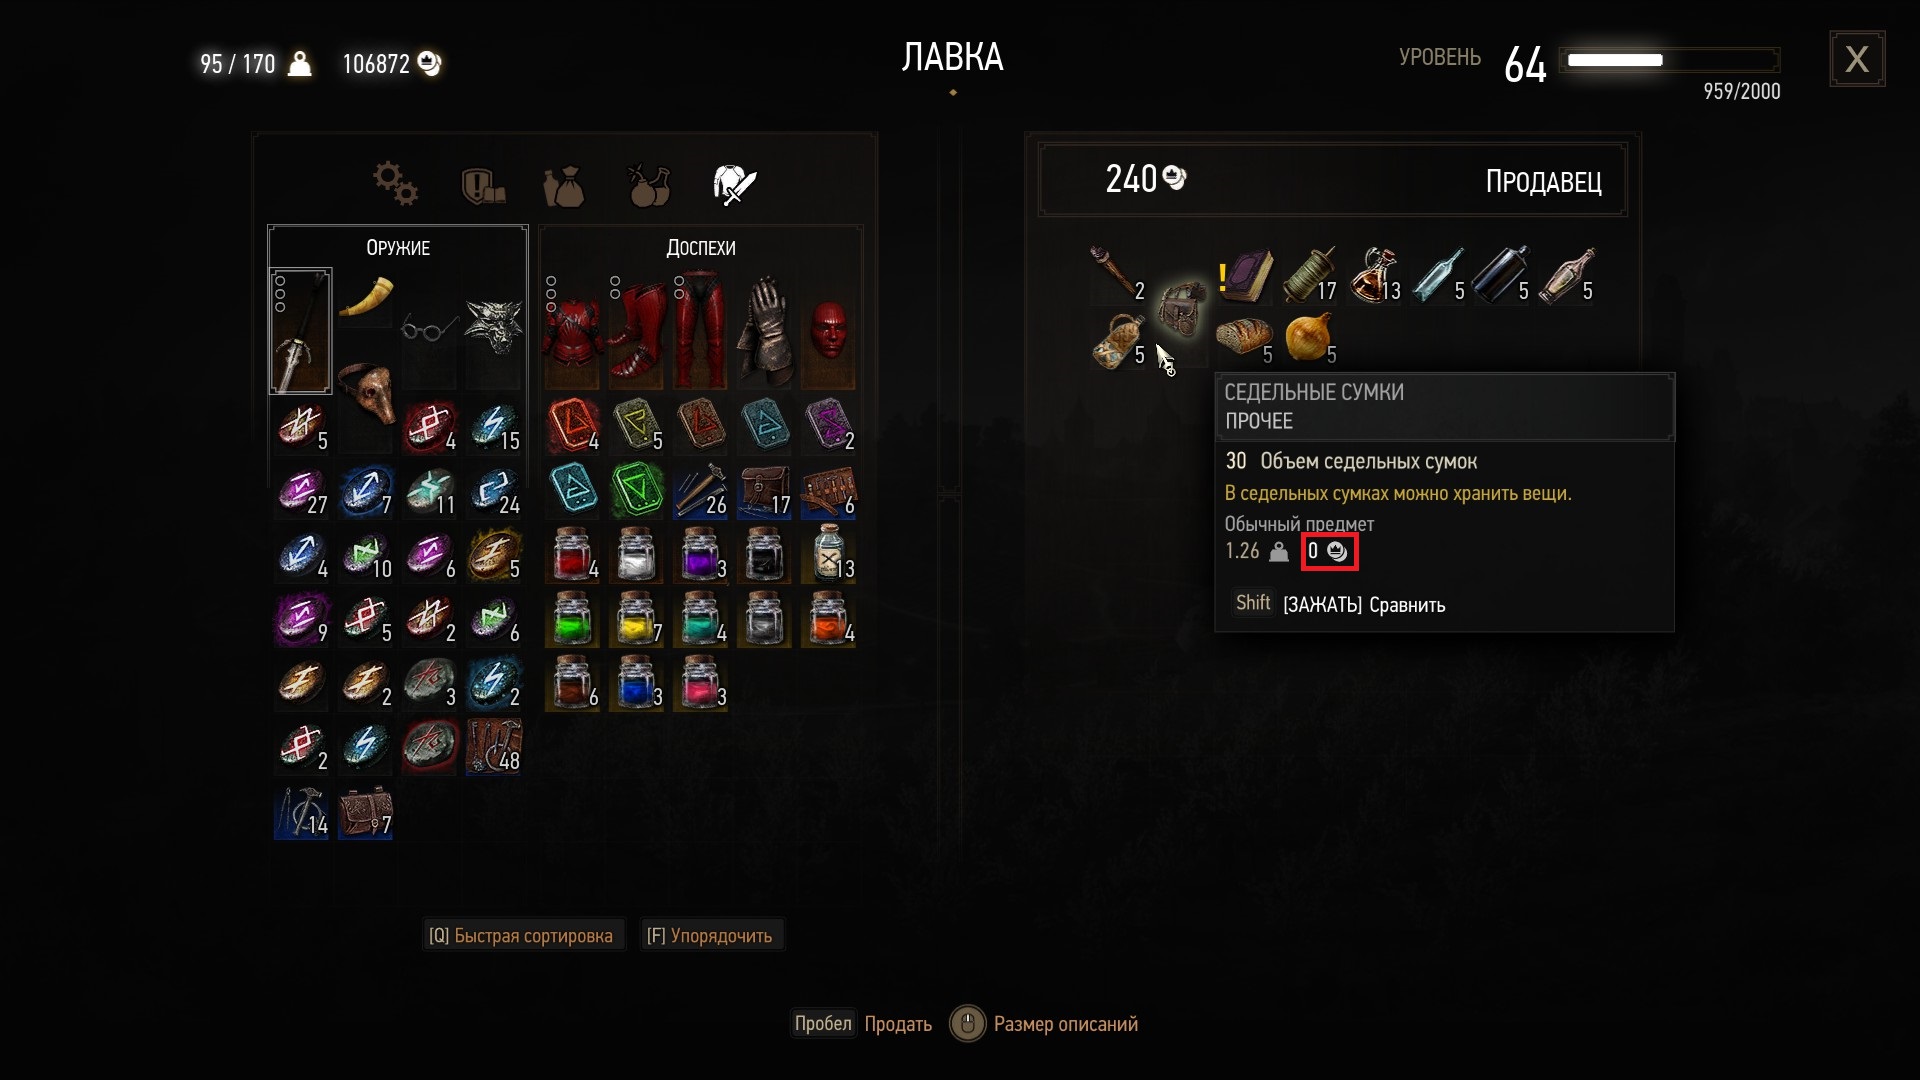The image size is (1920, 1080).
Task: Switch to the pouch and bag tab
Action: pos(564,186)
